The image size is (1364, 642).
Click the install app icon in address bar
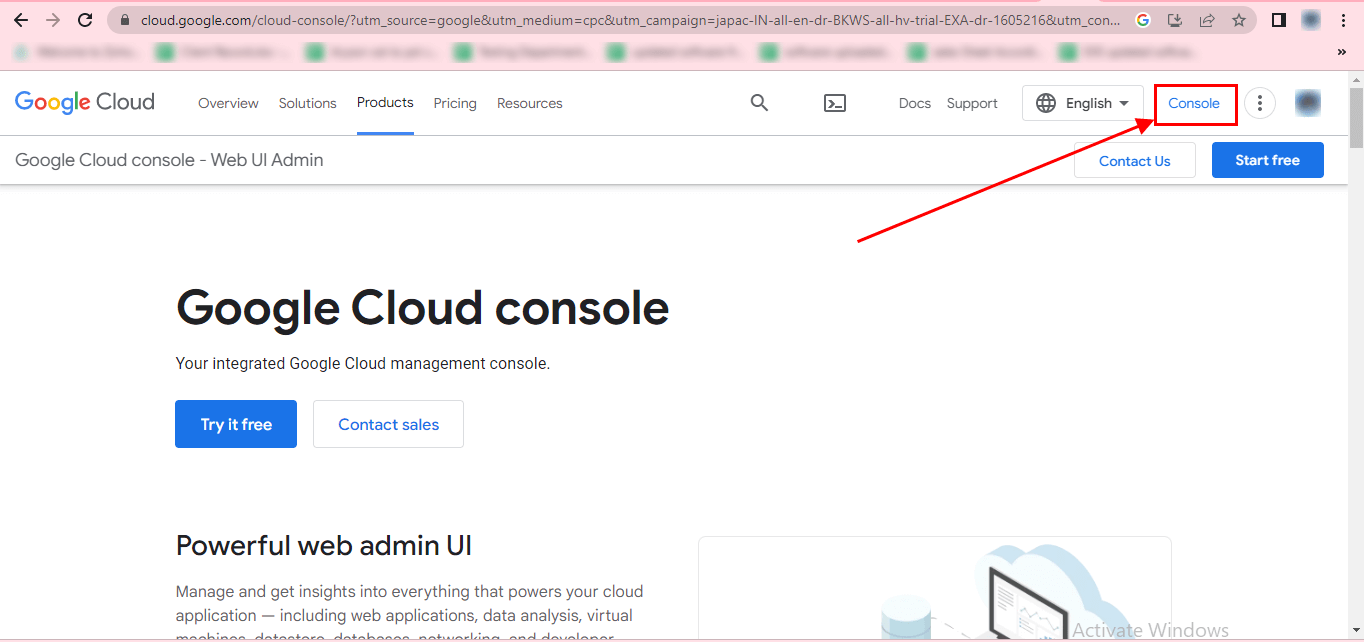click(x=1175, y=20)
